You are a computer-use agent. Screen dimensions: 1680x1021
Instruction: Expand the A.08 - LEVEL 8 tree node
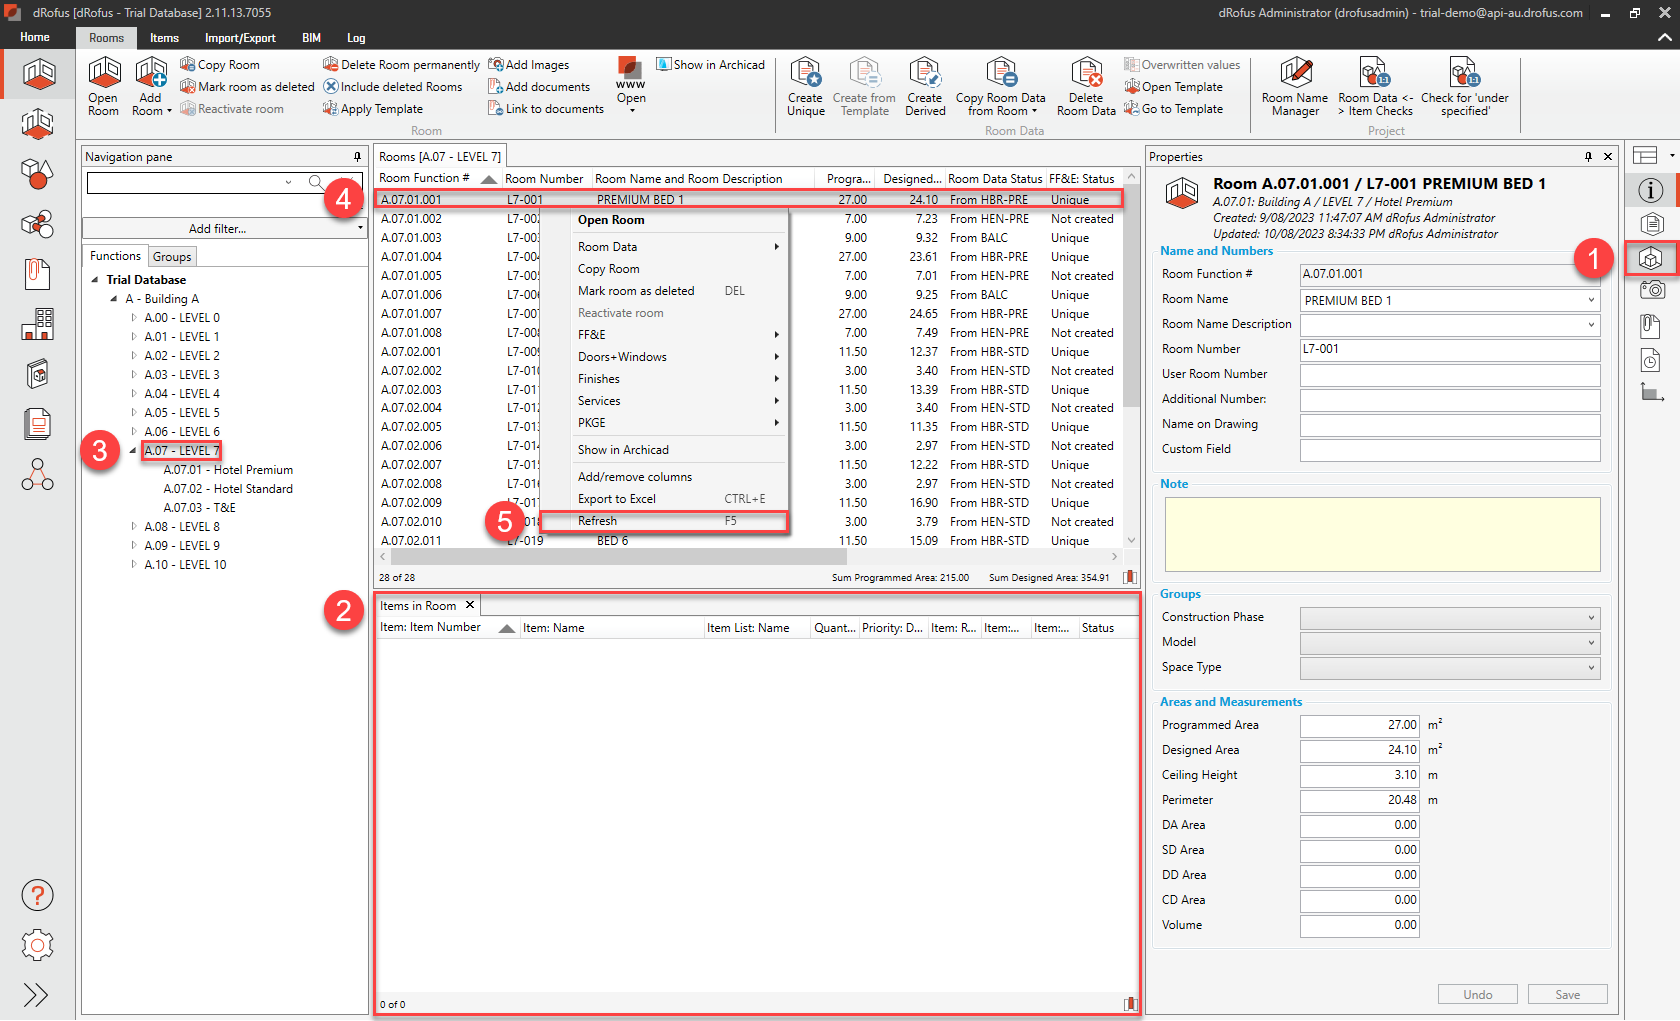[x=134, y=526]
